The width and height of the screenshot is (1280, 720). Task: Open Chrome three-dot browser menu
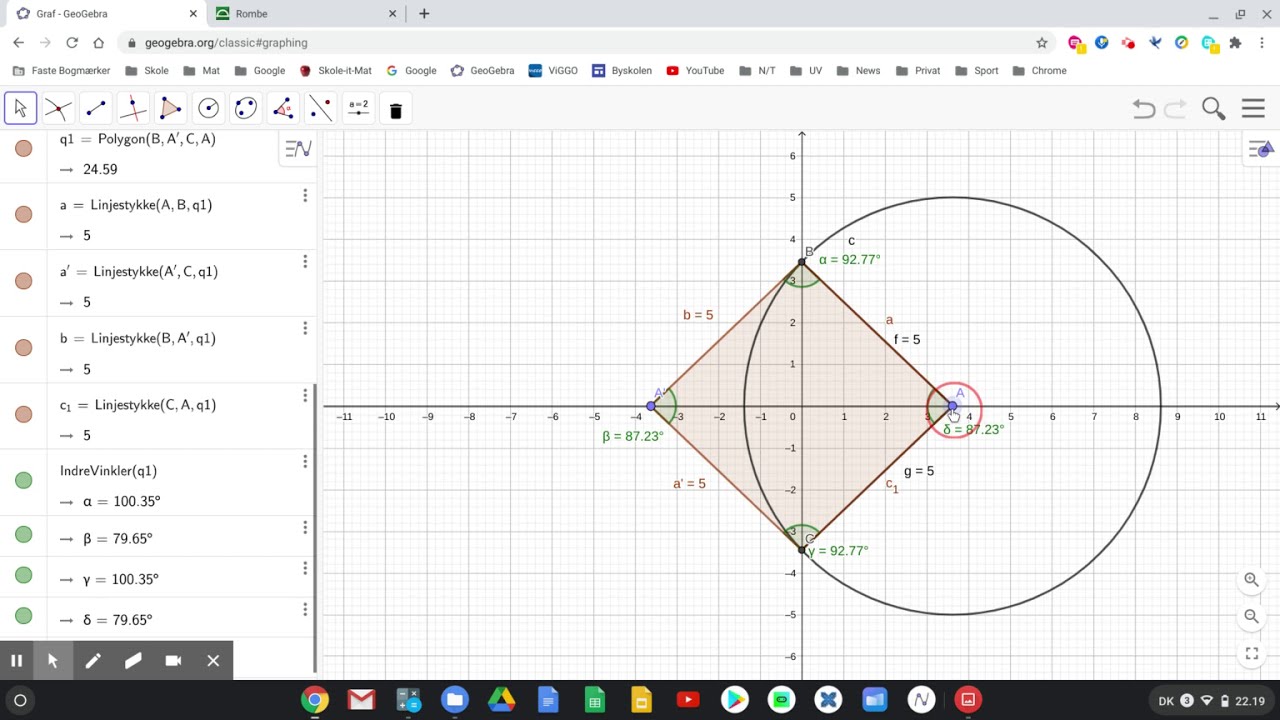tap(1261, 43)
